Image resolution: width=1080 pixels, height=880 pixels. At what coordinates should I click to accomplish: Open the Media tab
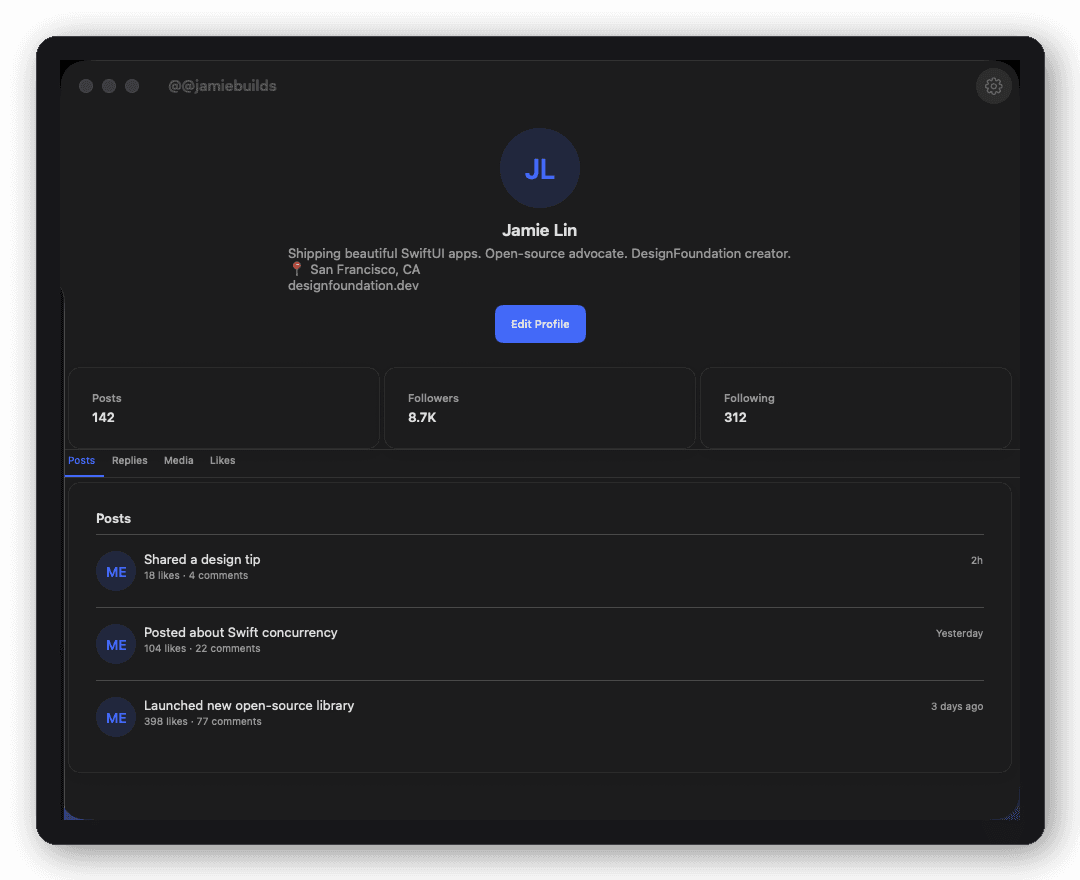(178, 461)
